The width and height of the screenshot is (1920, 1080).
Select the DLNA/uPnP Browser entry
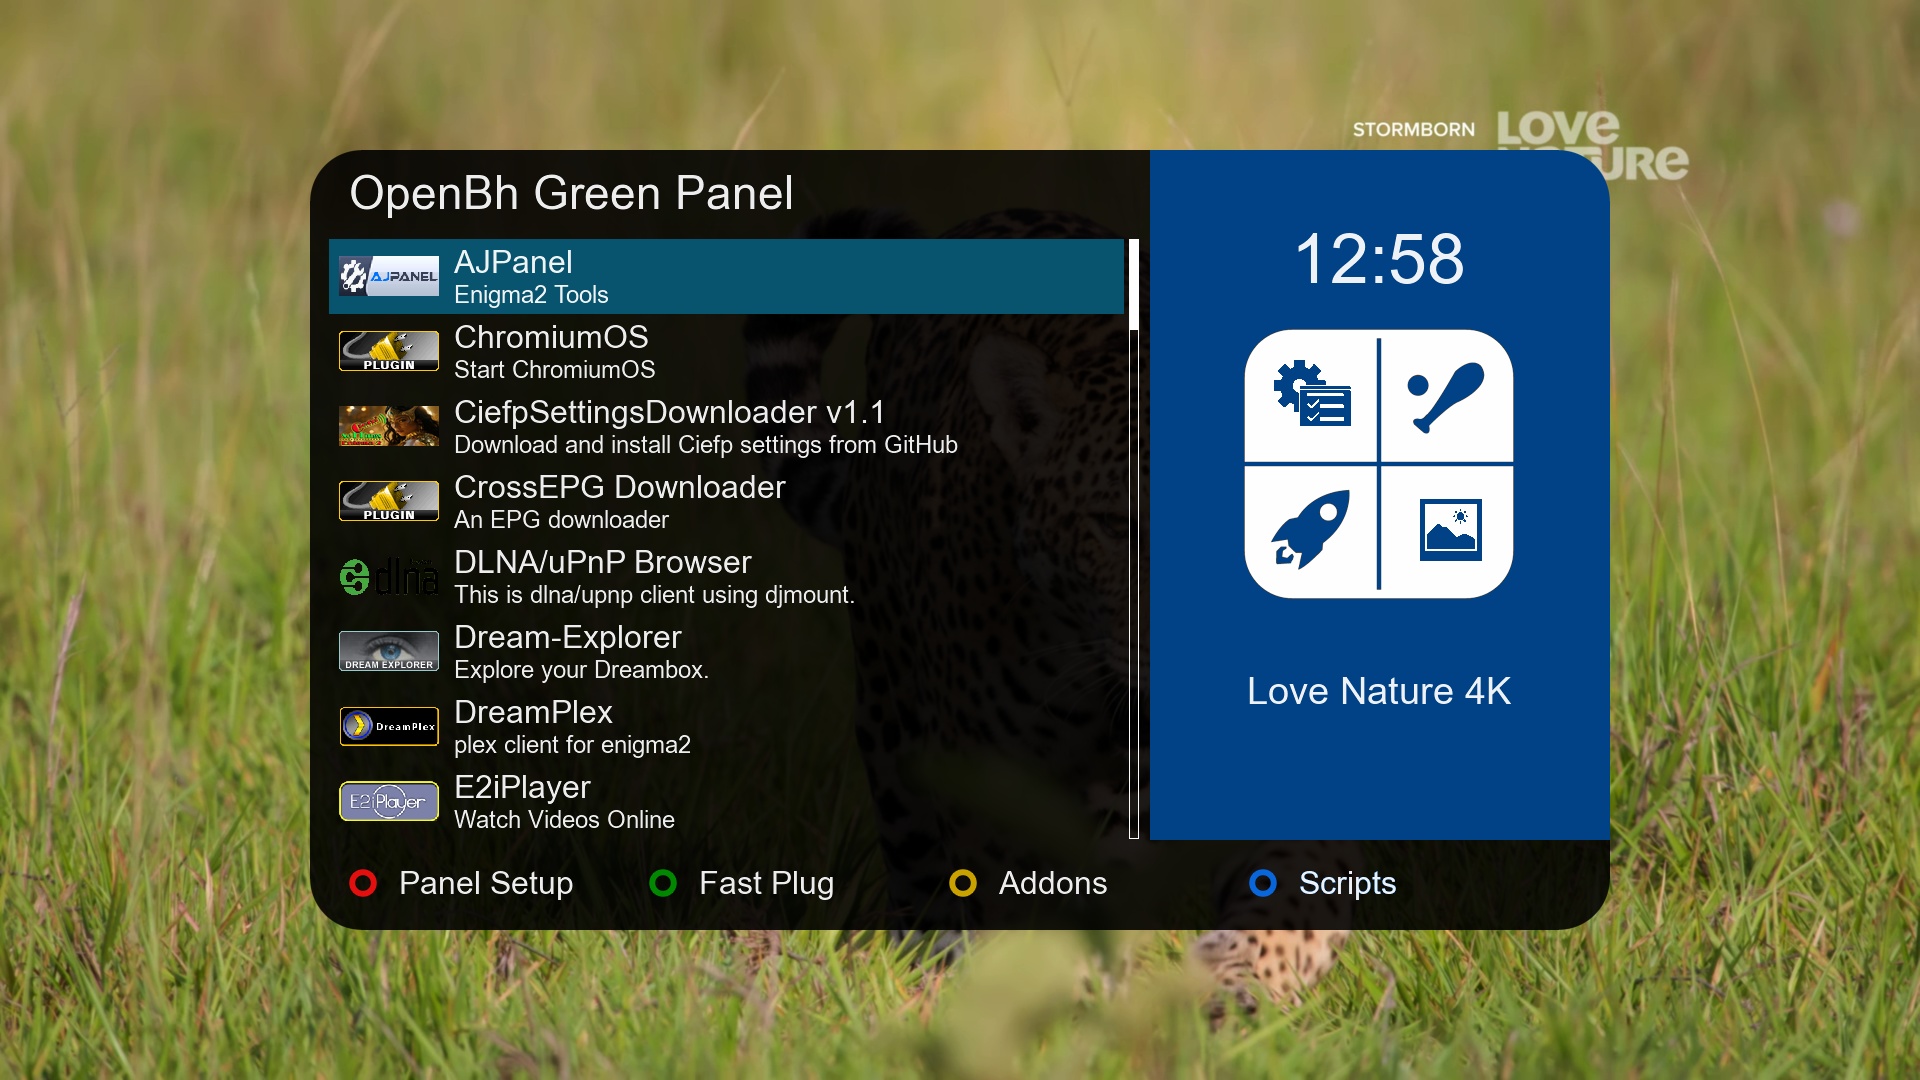726,576
